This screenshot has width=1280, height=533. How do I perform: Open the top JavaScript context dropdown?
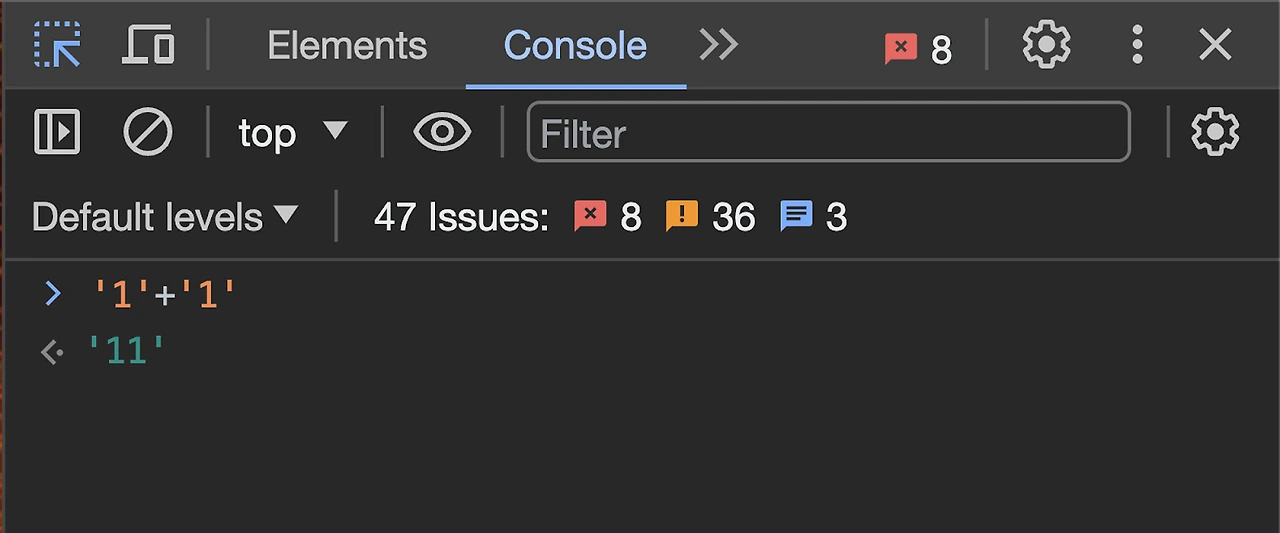(292, 132)
